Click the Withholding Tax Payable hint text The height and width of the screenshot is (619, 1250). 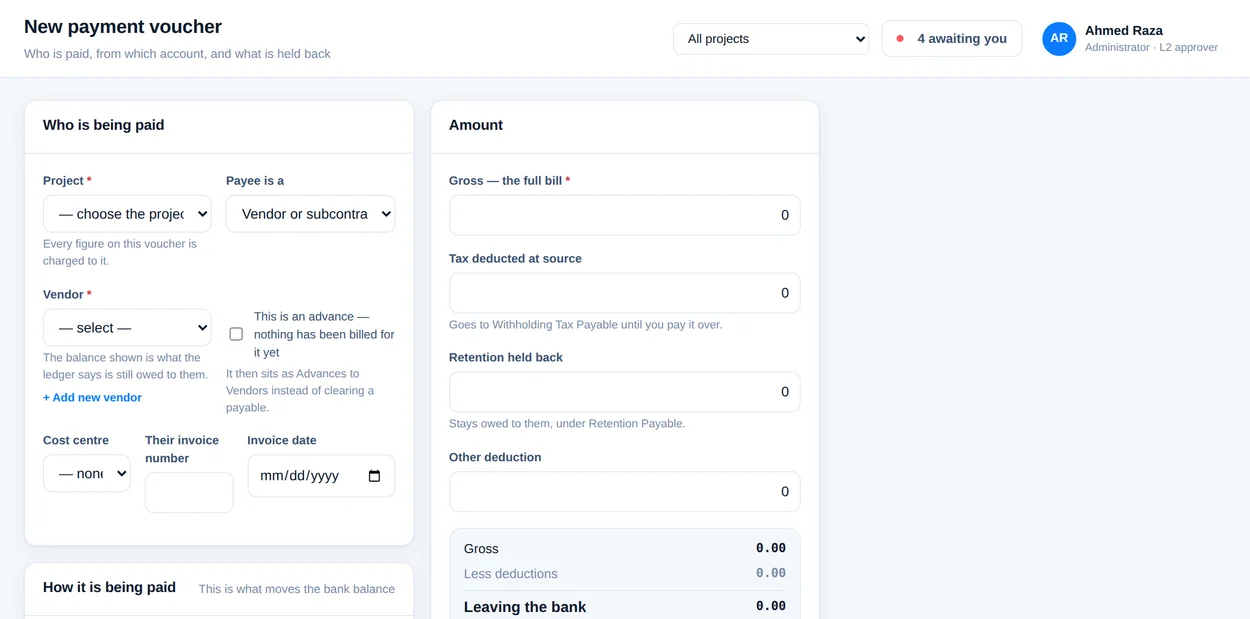tap(585, 325)
